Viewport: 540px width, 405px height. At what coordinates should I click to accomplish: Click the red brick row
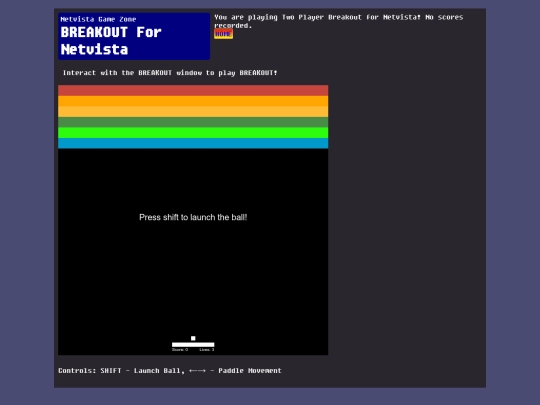(193, 91)
